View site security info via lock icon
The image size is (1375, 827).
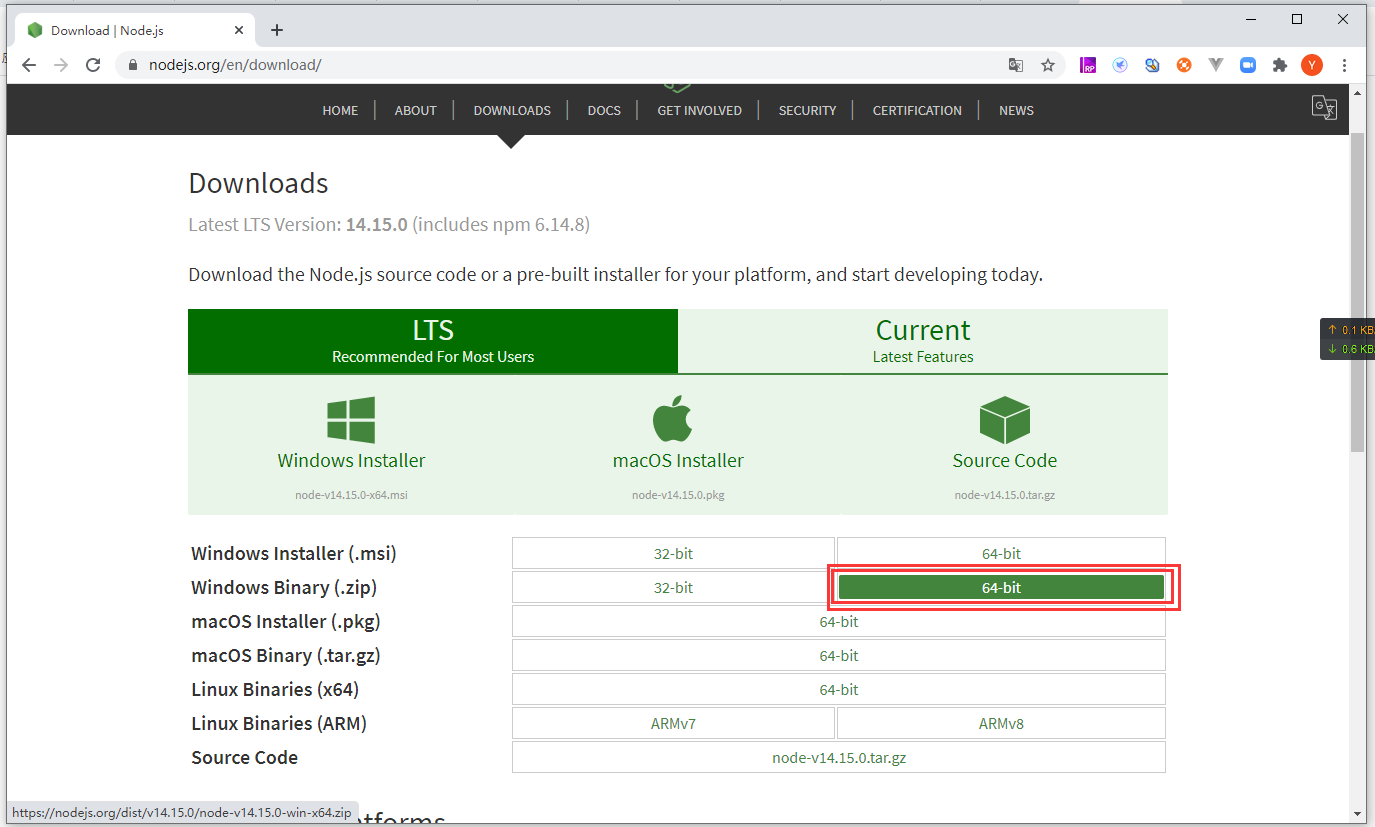132,65
